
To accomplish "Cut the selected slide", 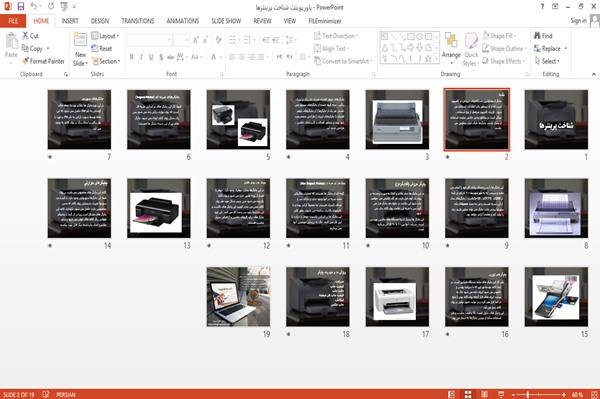I will coord(30,36).
